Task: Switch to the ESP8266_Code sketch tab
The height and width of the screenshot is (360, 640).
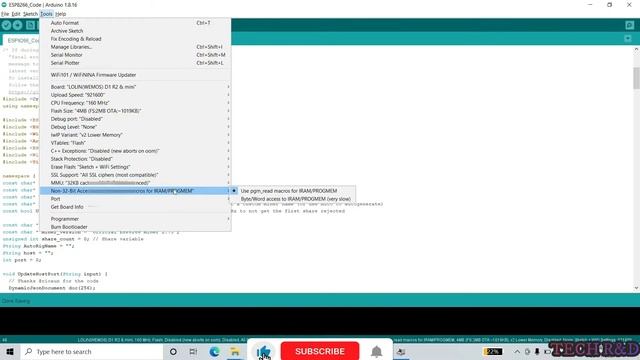Action: coord(21,40)
